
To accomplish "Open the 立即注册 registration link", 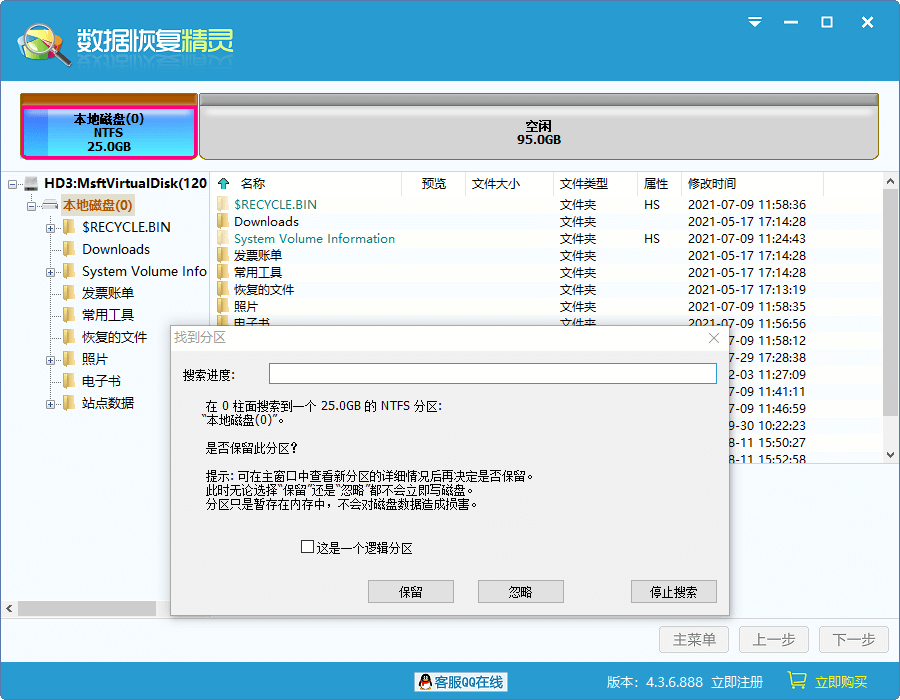I will coord(737,681).
